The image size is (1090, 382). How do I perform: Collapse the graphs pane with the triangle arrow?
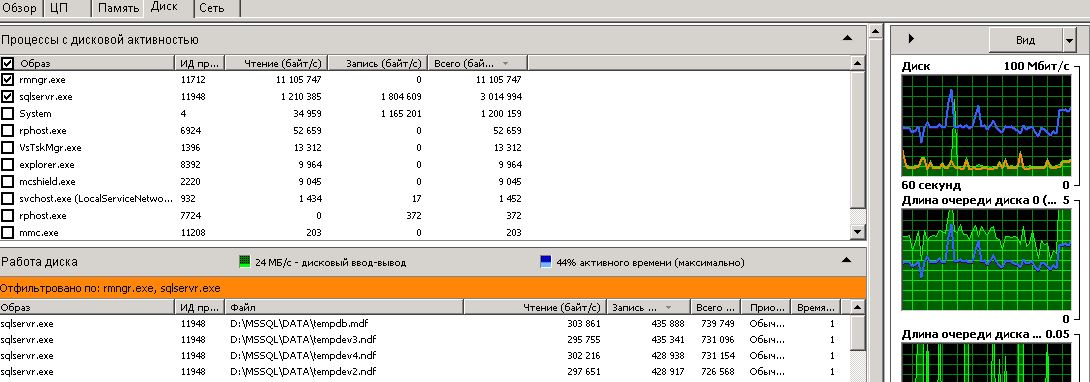(911, 39)
